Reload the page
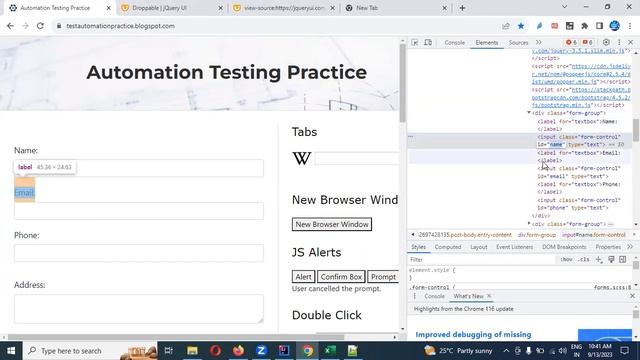640x360 pixels. pos(40,26)
